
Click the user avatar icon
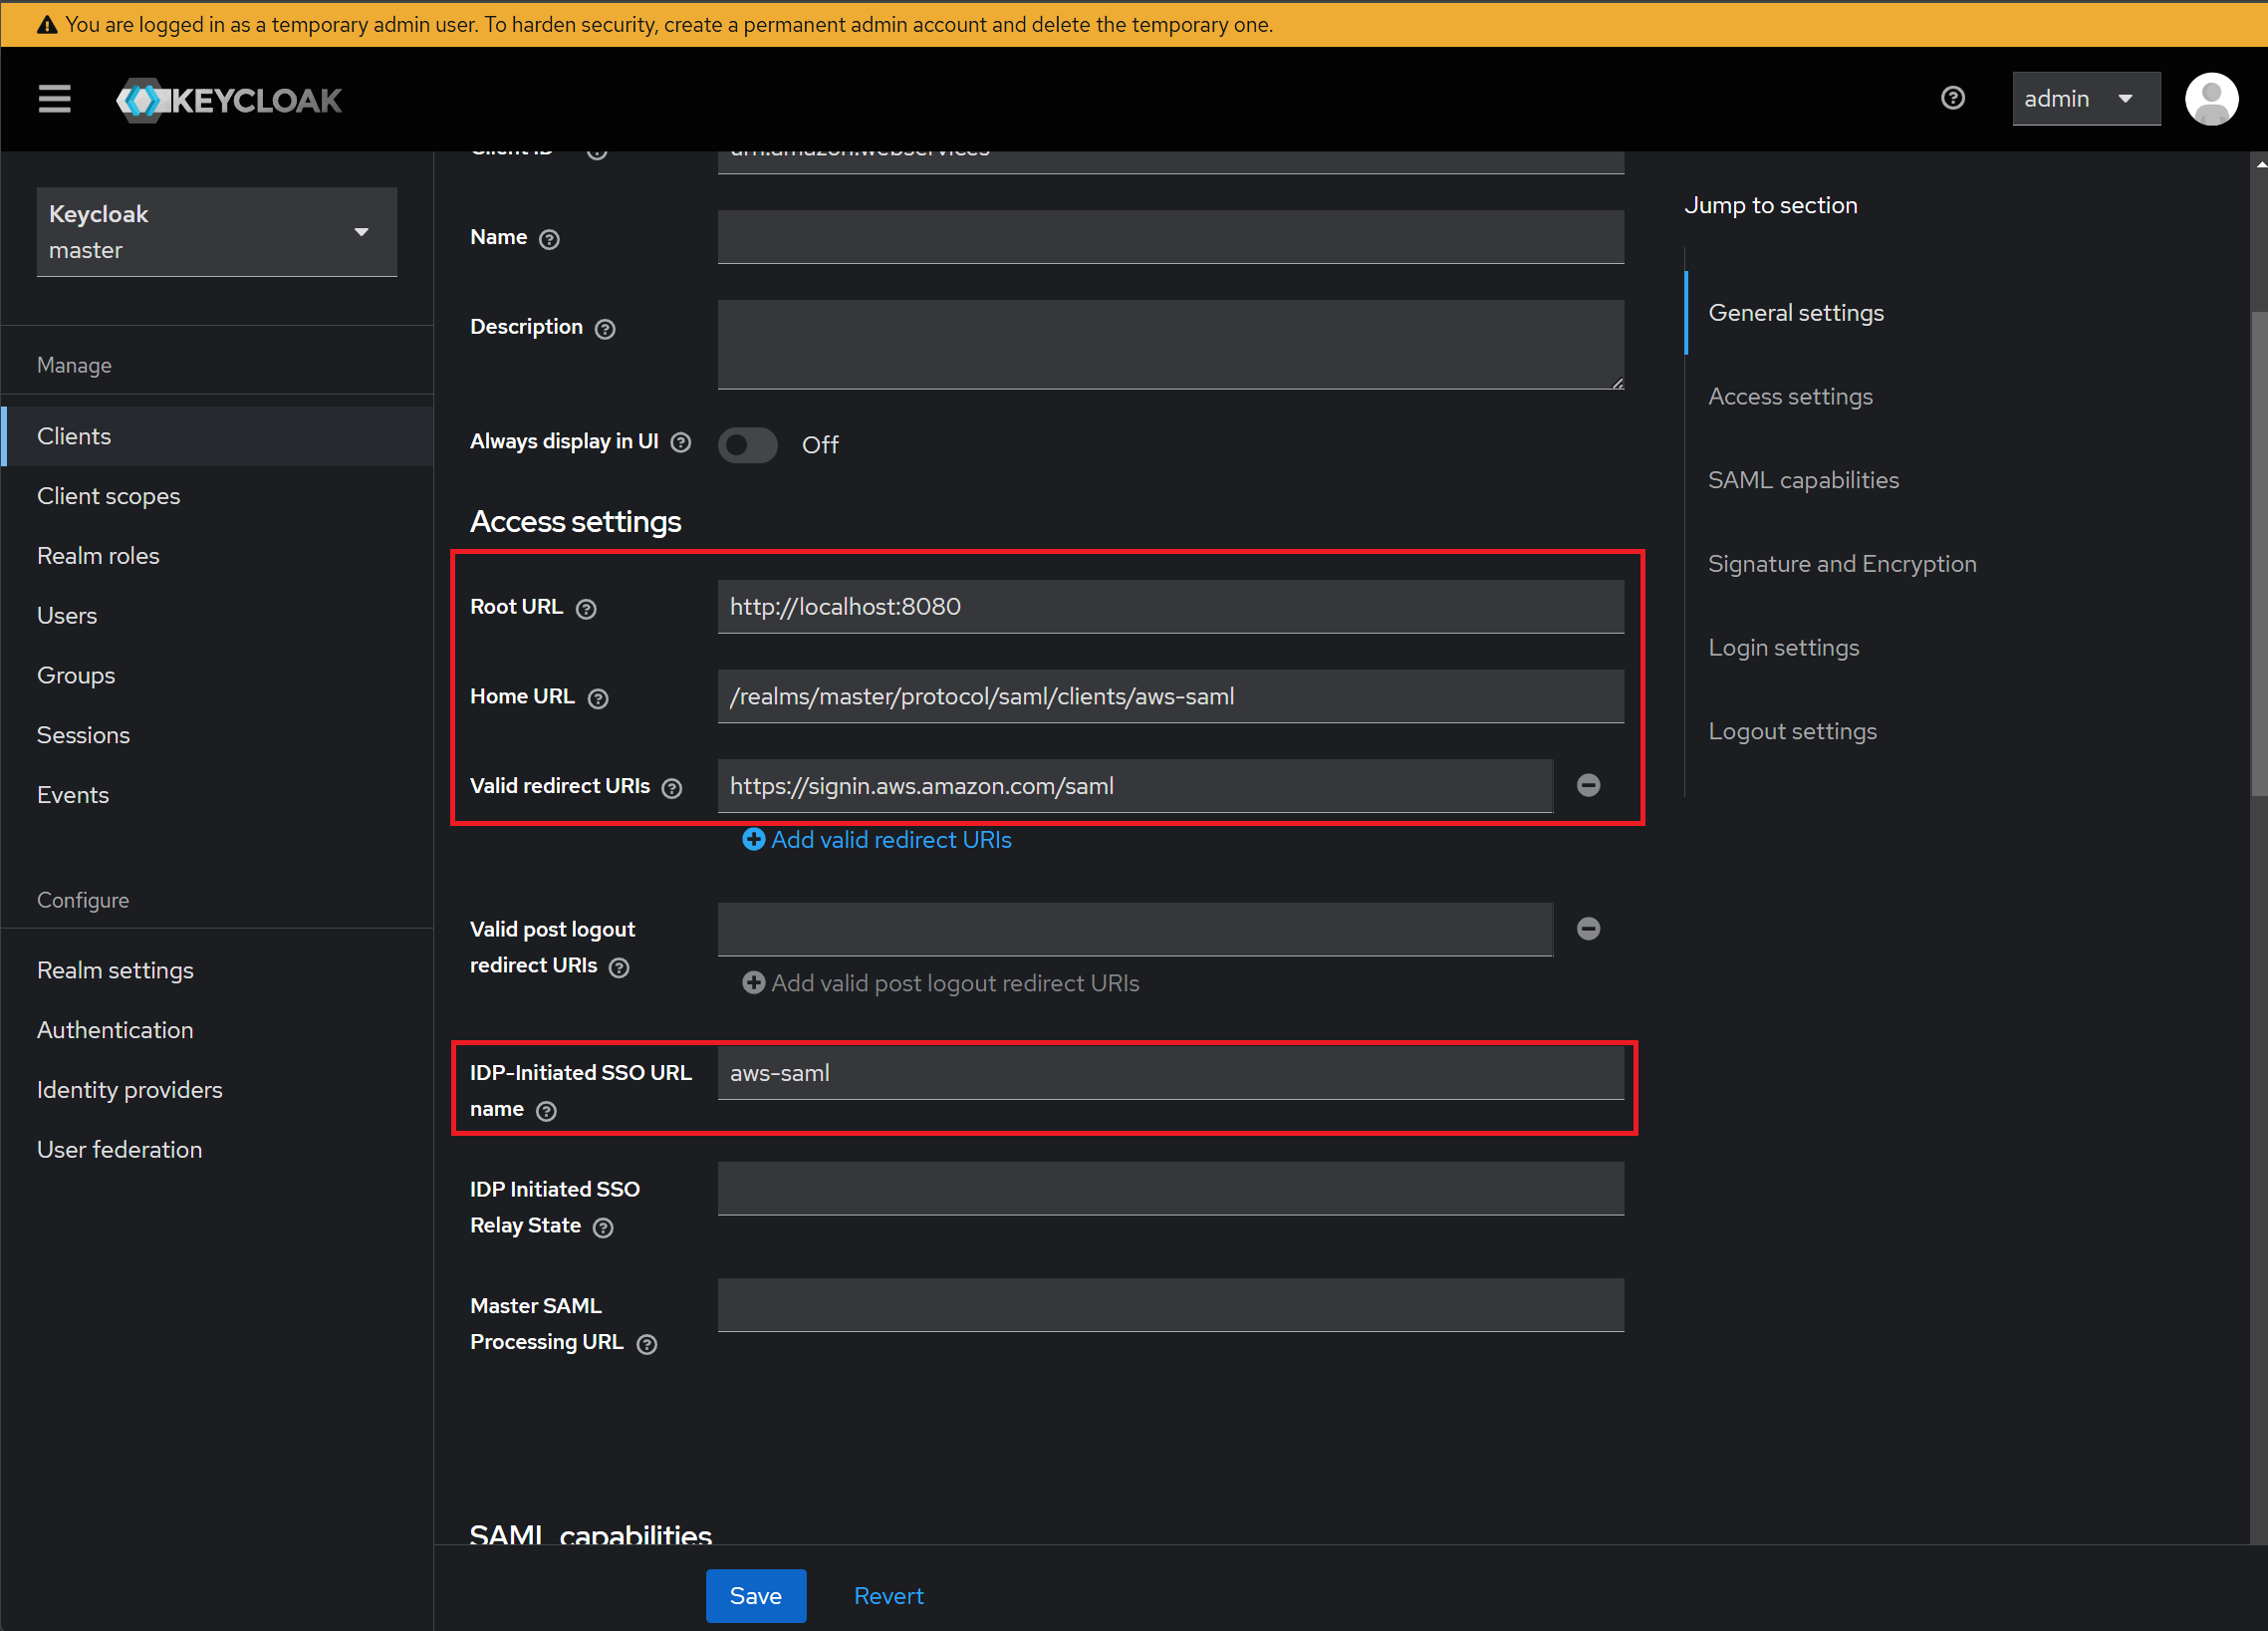pos(2211,99)
